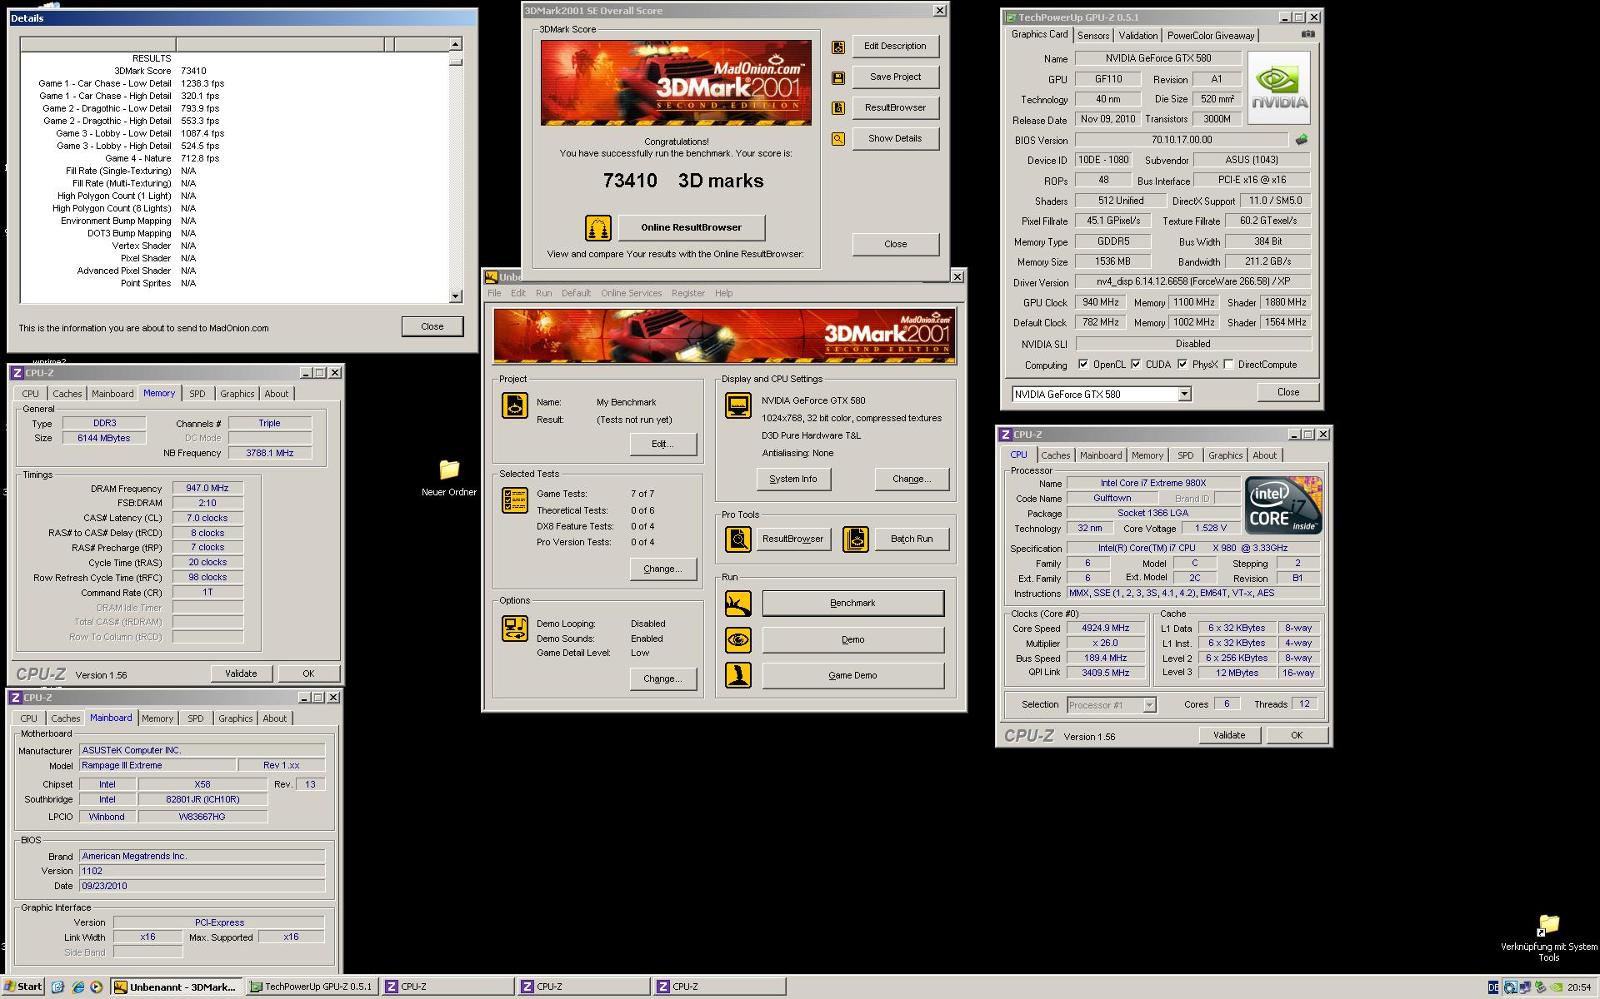Click the Unbenannt - 3DMark taskbar button
Screen dimensions: 1600x999
pos(176,987)
